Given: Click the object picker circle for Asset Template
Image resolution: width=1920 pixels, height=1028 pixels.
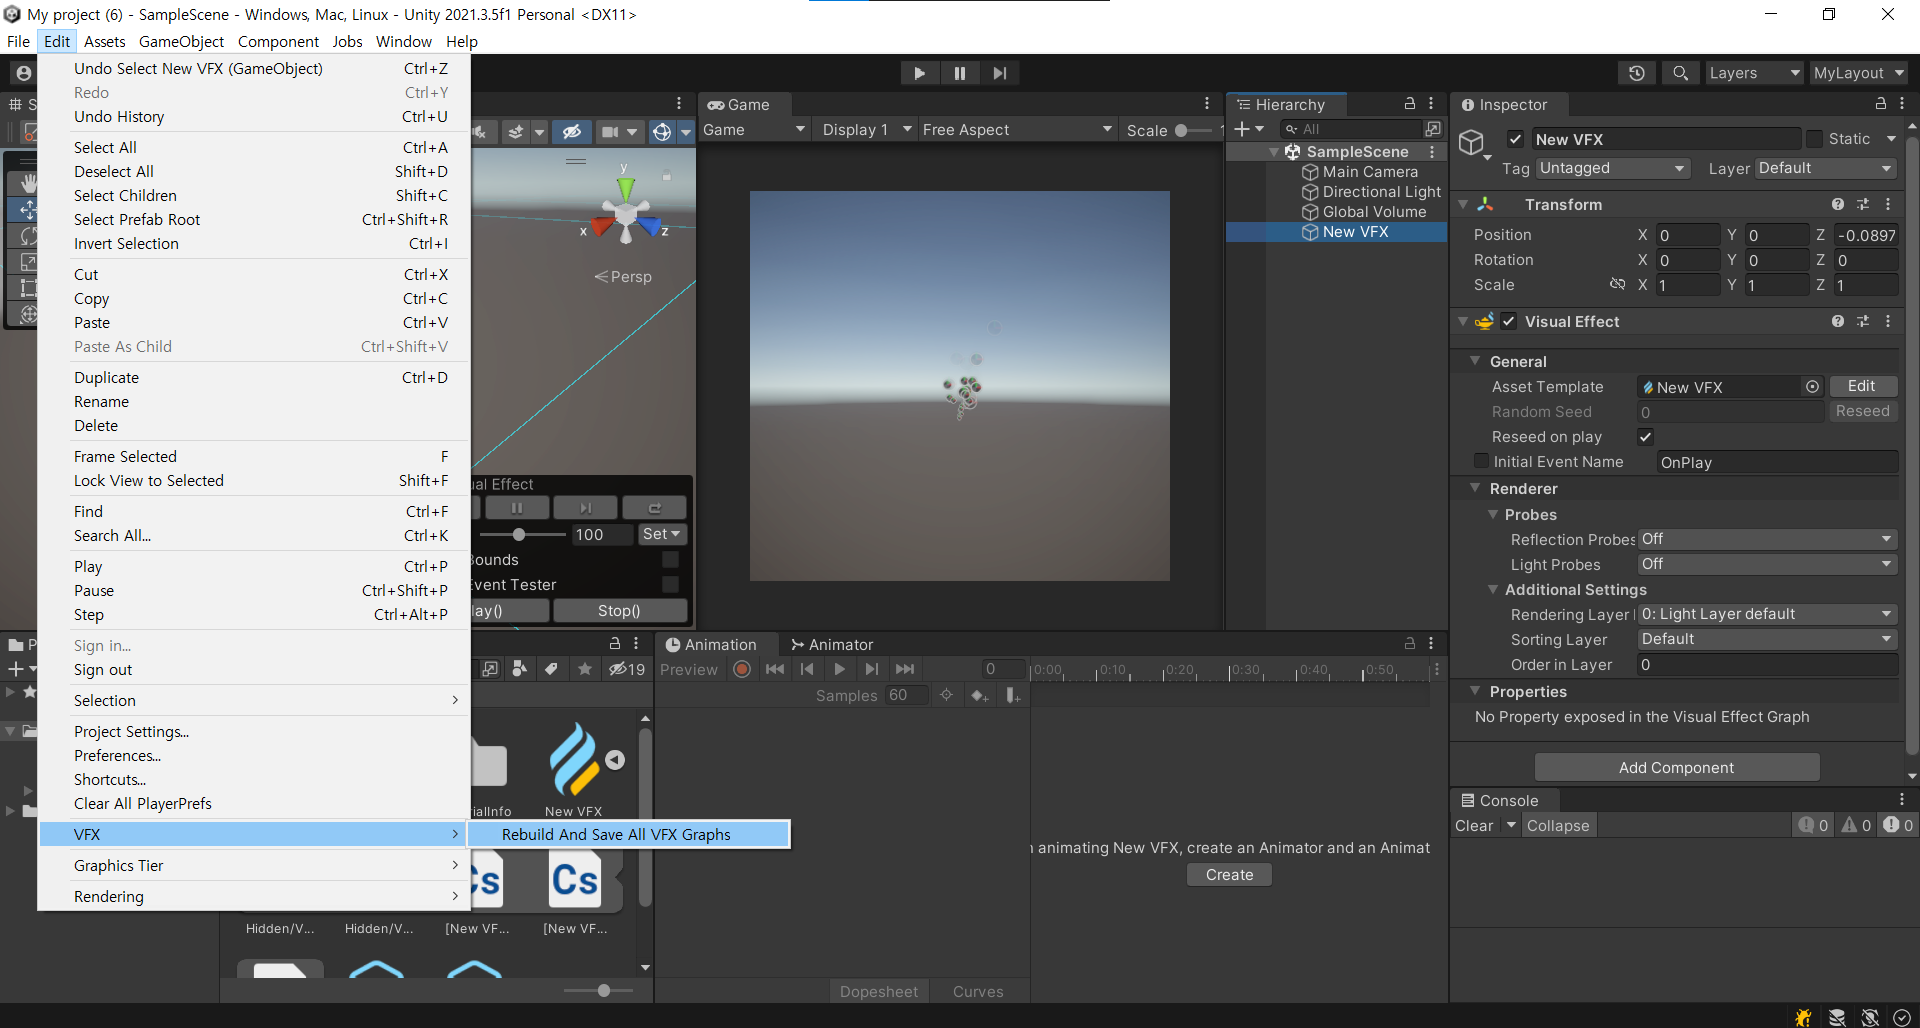Looking at the screenshot, I should (x=1812, y=386).
